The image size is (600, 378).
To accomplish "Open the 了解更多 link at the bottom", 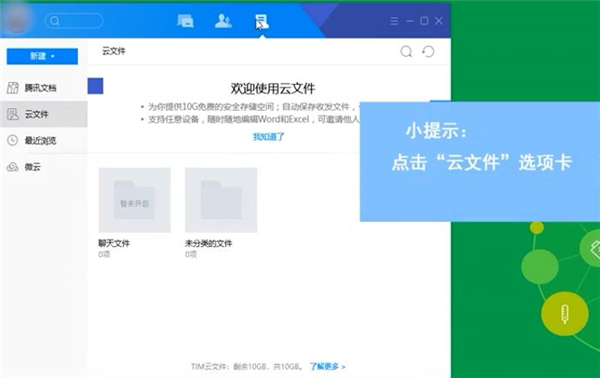I will click(x=327, y=367).
